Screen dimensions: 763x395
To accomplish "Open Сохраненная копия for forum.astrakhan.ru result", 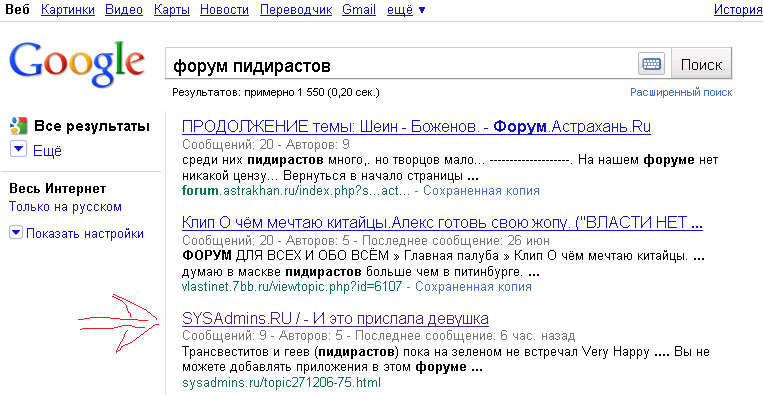I will coord(481,191).
